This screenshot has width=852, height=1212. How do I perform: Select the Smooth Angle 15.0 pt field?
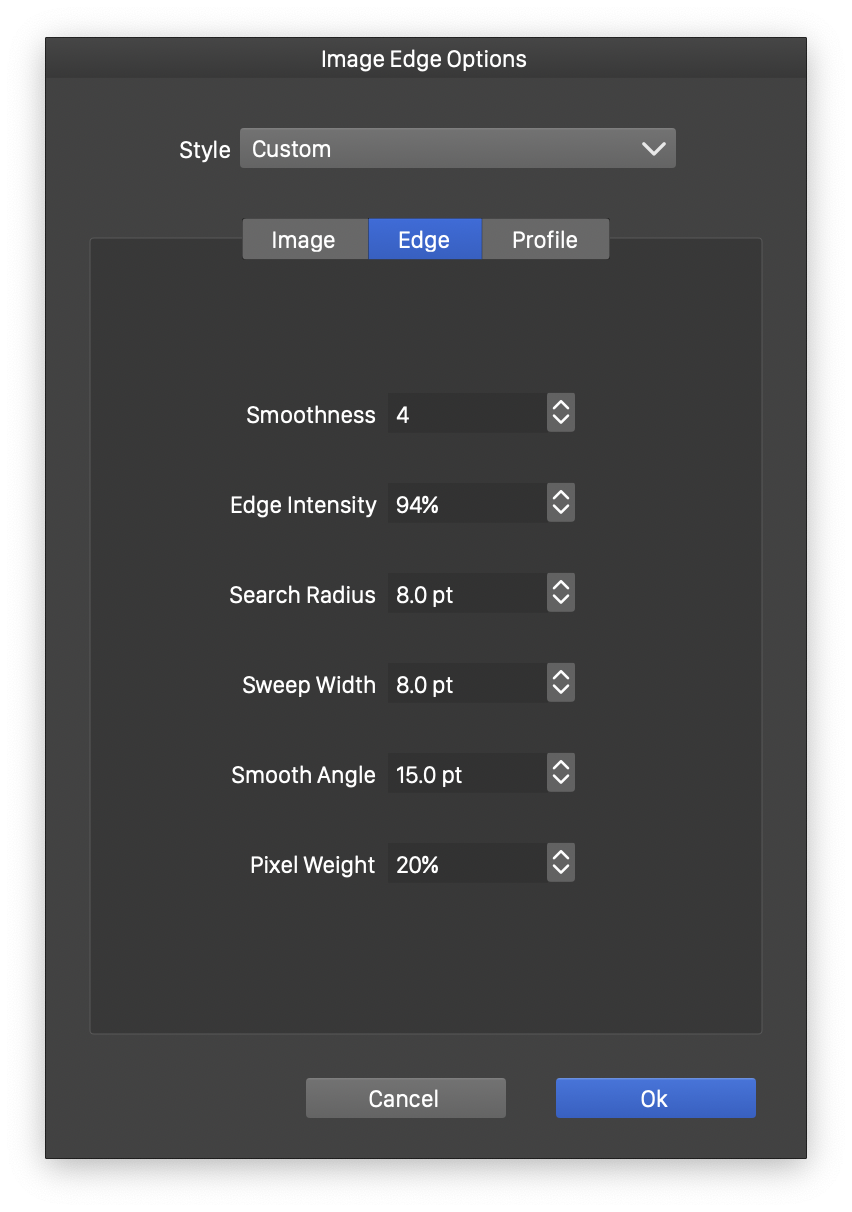(467, 775)
